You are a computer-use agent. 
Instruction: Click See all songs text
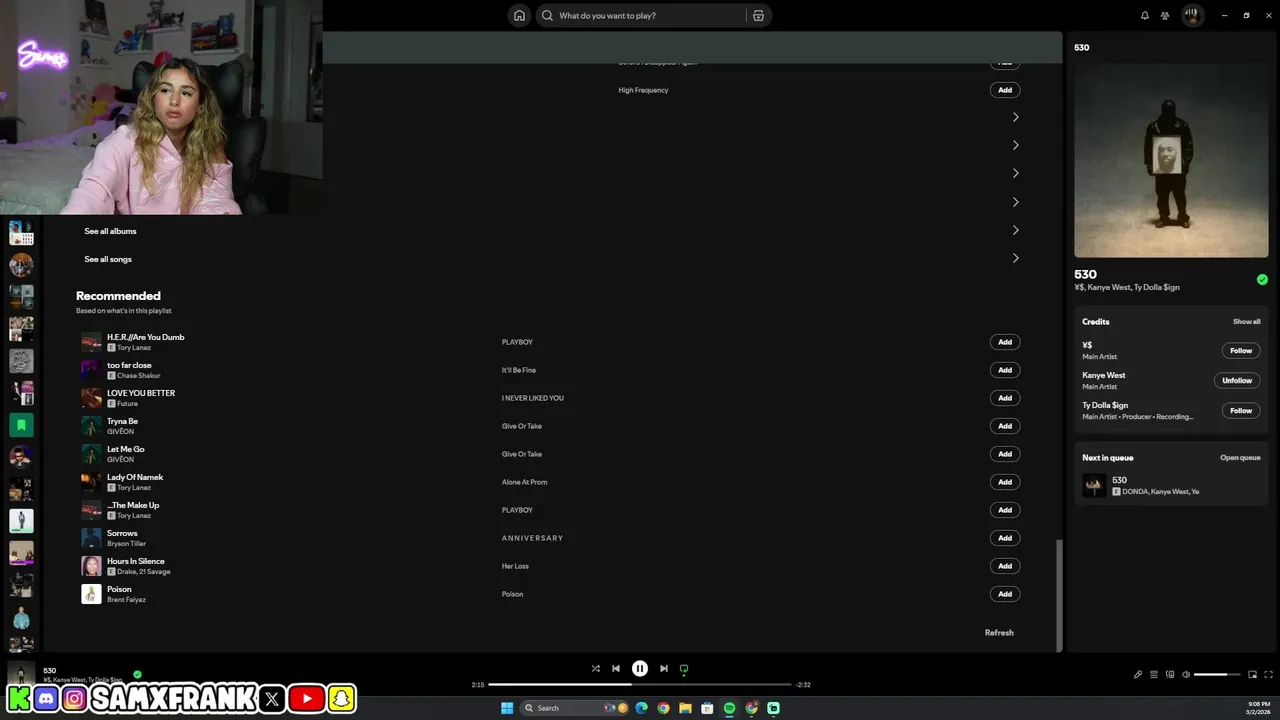108,259
